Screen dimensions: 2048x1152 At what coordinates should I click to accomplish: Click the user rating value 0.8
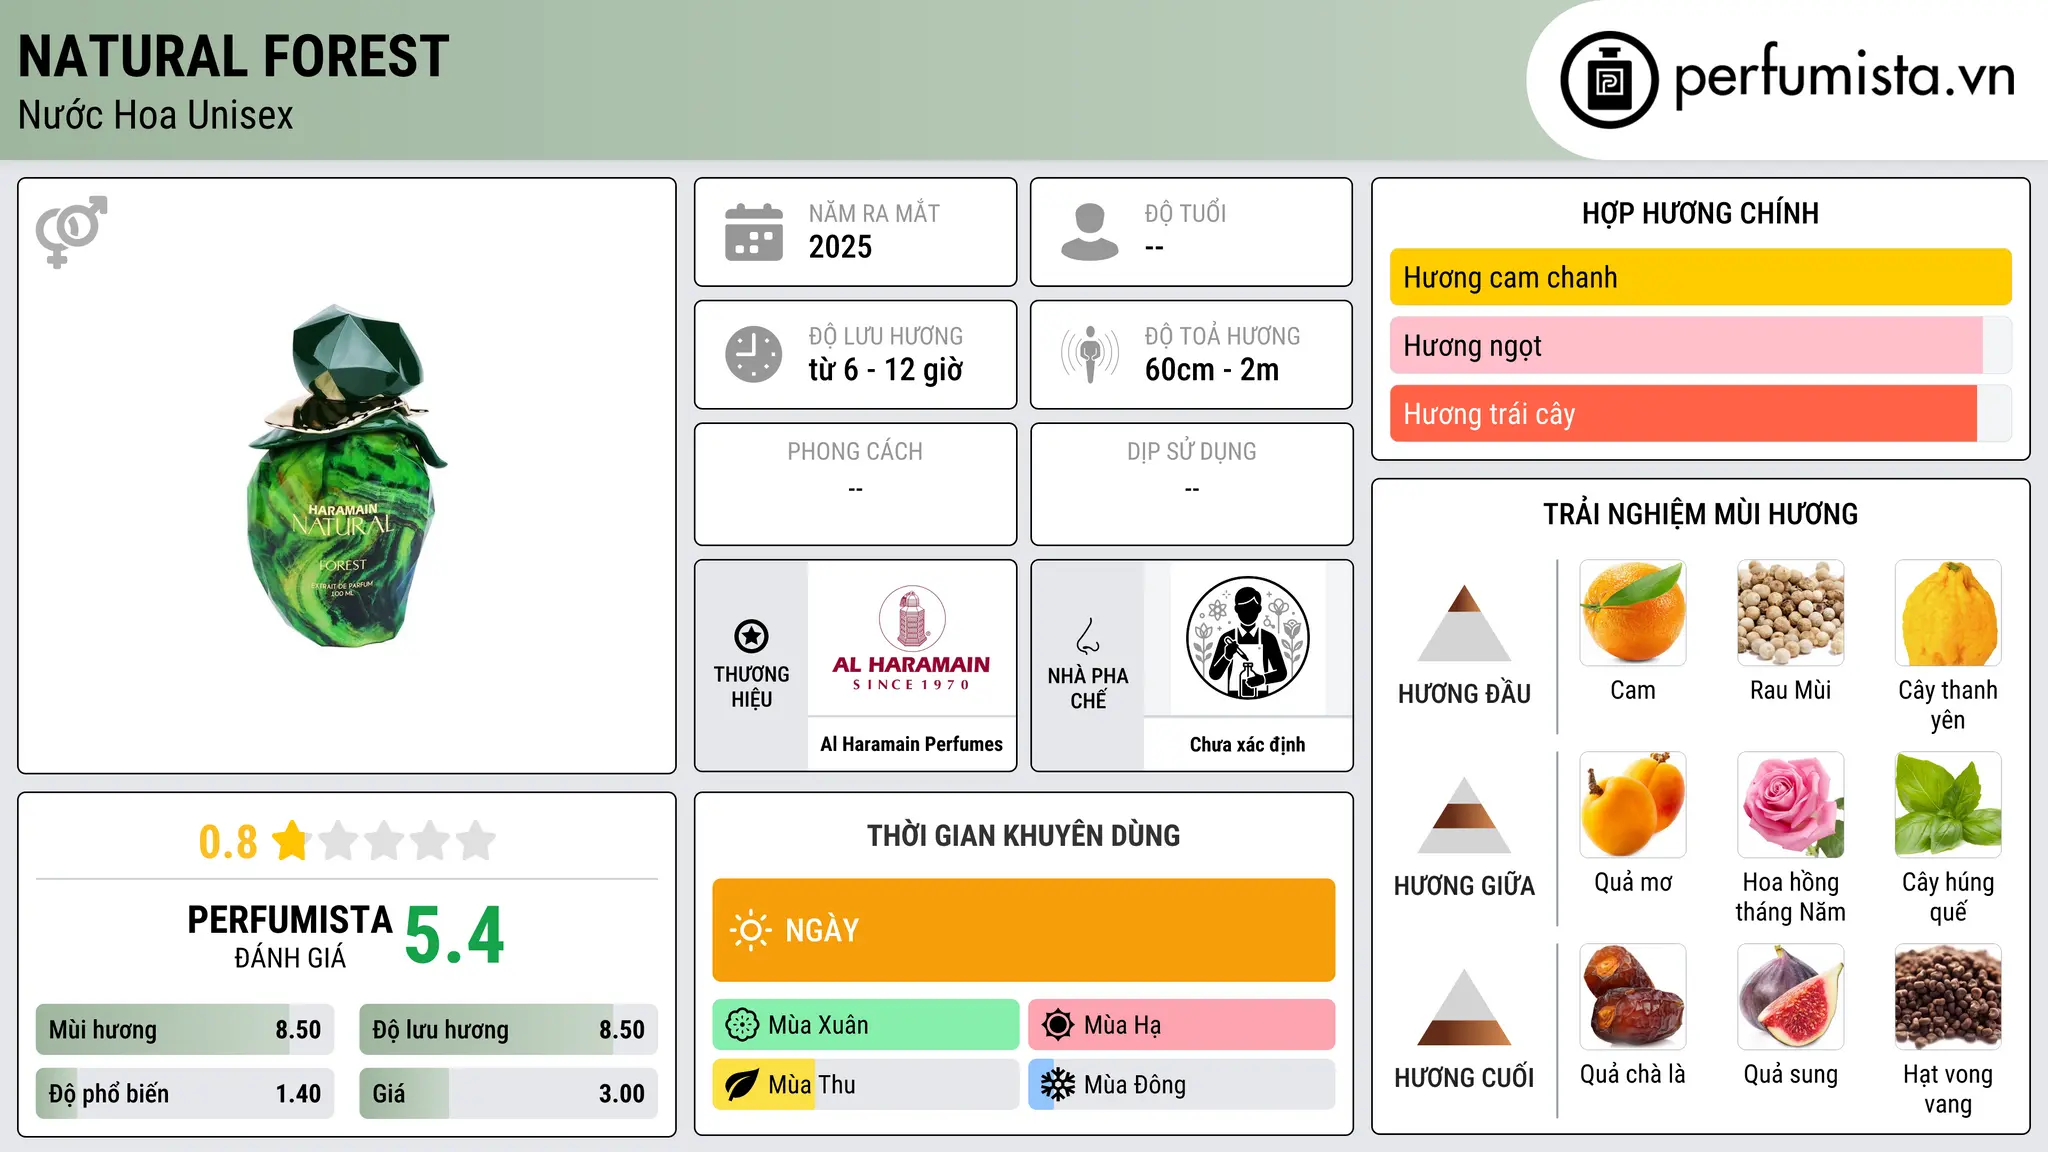point(228,842)
